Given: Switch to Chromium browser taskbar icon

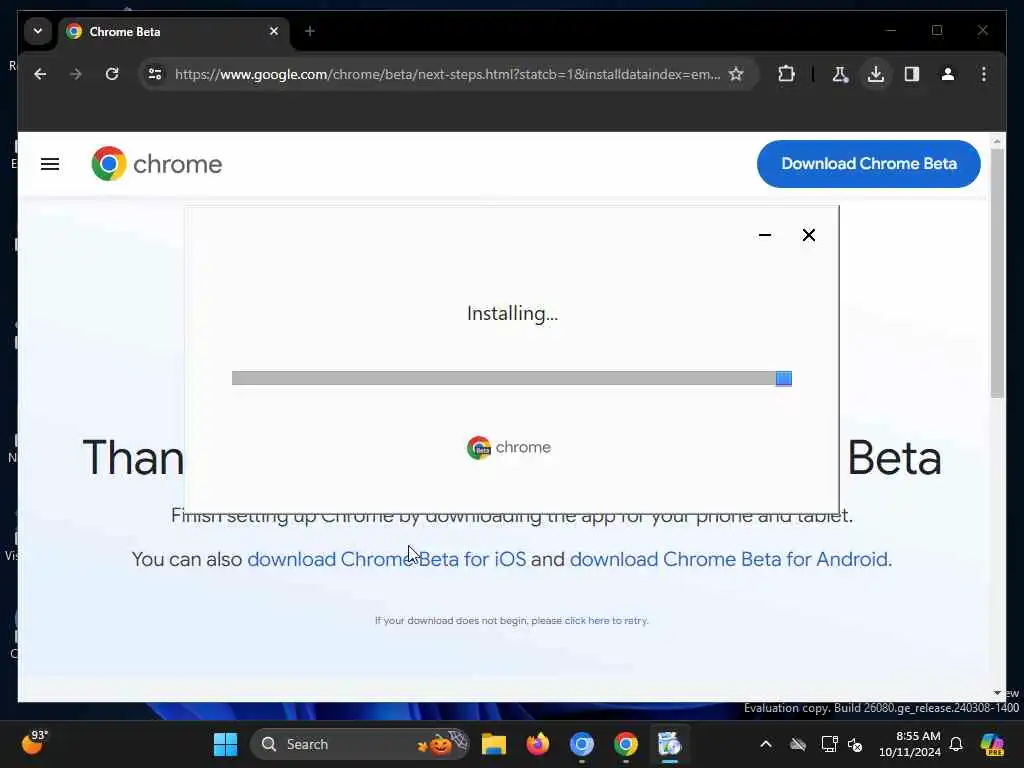Looking at the screenshot, I should [581, 744].
